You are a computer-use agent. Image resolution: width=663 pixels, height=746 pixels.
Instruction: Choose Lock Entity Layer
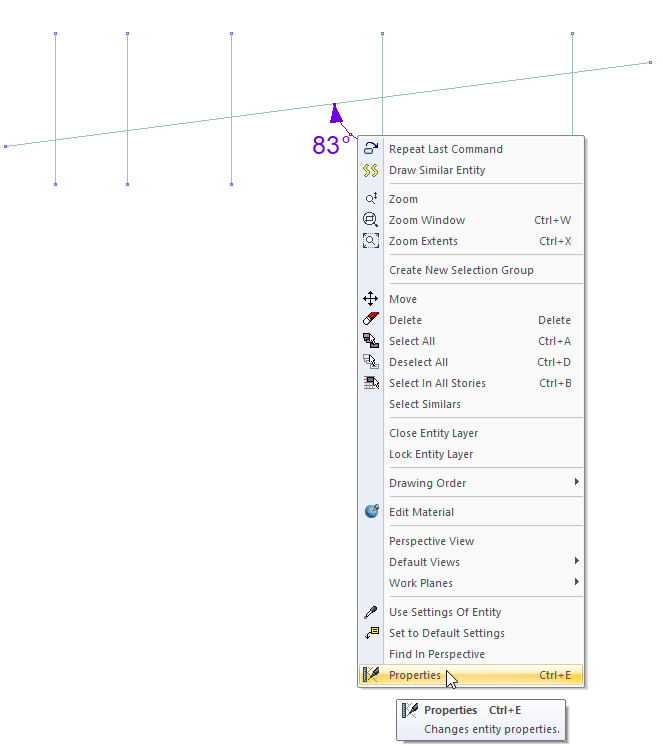[471, 454]
